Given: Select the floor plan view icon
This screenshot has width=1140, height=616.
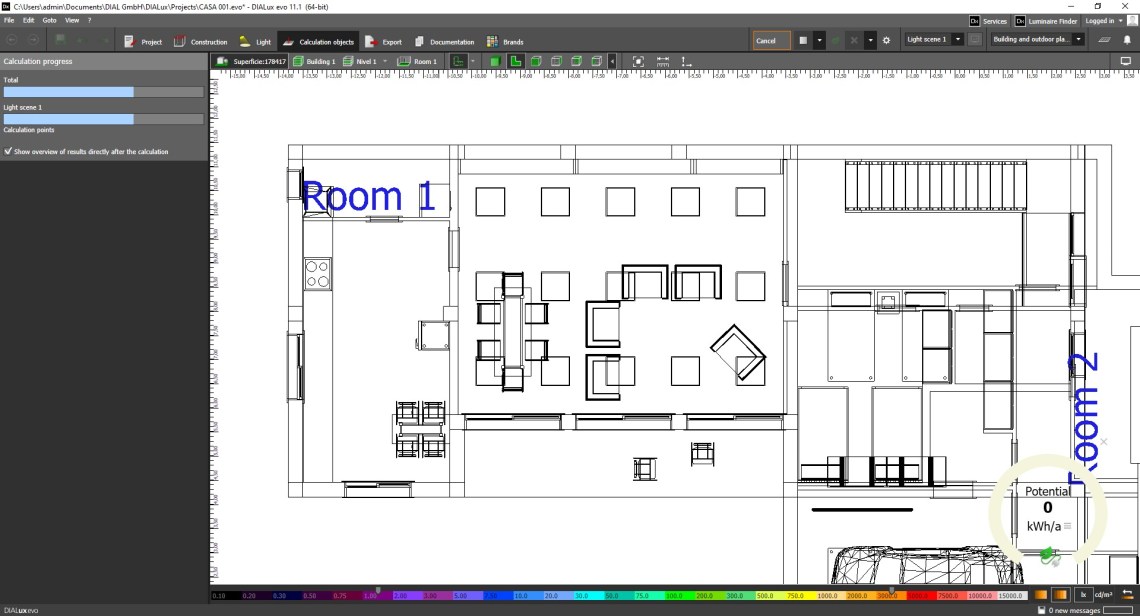Looking at the screenshot, I should point(516,61).
